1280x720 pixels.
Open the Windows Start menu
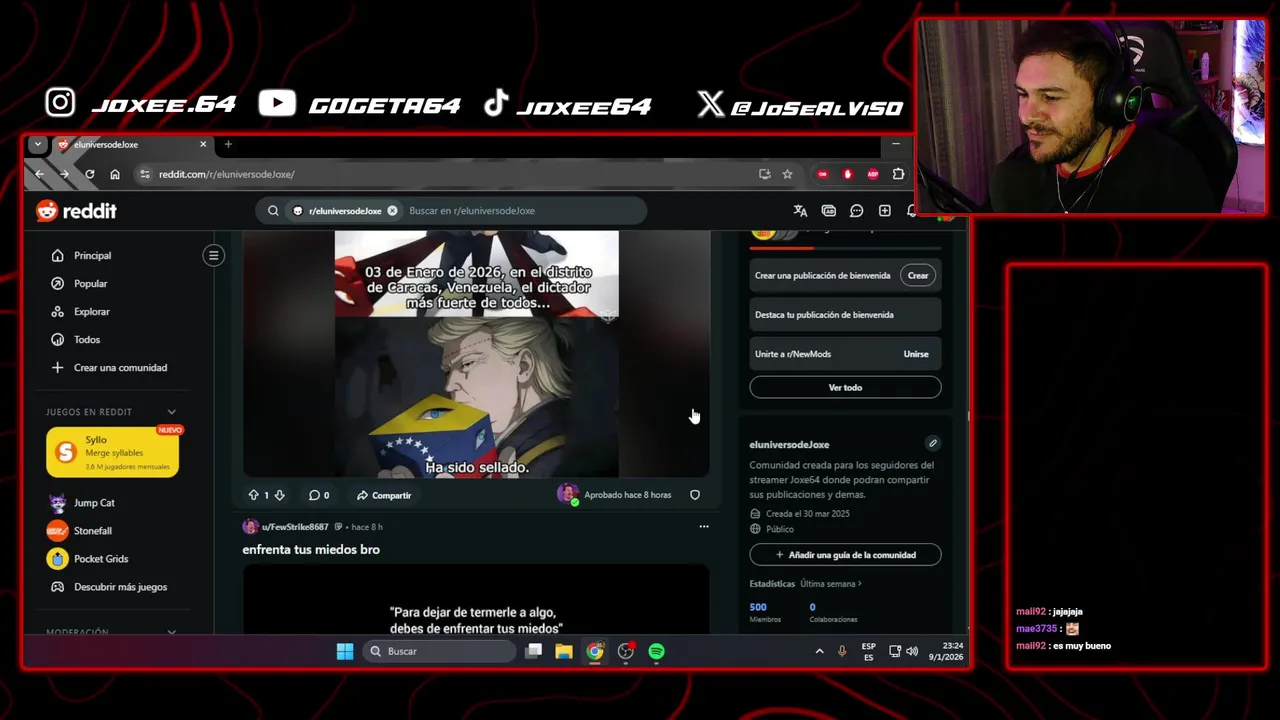point(345,651)
